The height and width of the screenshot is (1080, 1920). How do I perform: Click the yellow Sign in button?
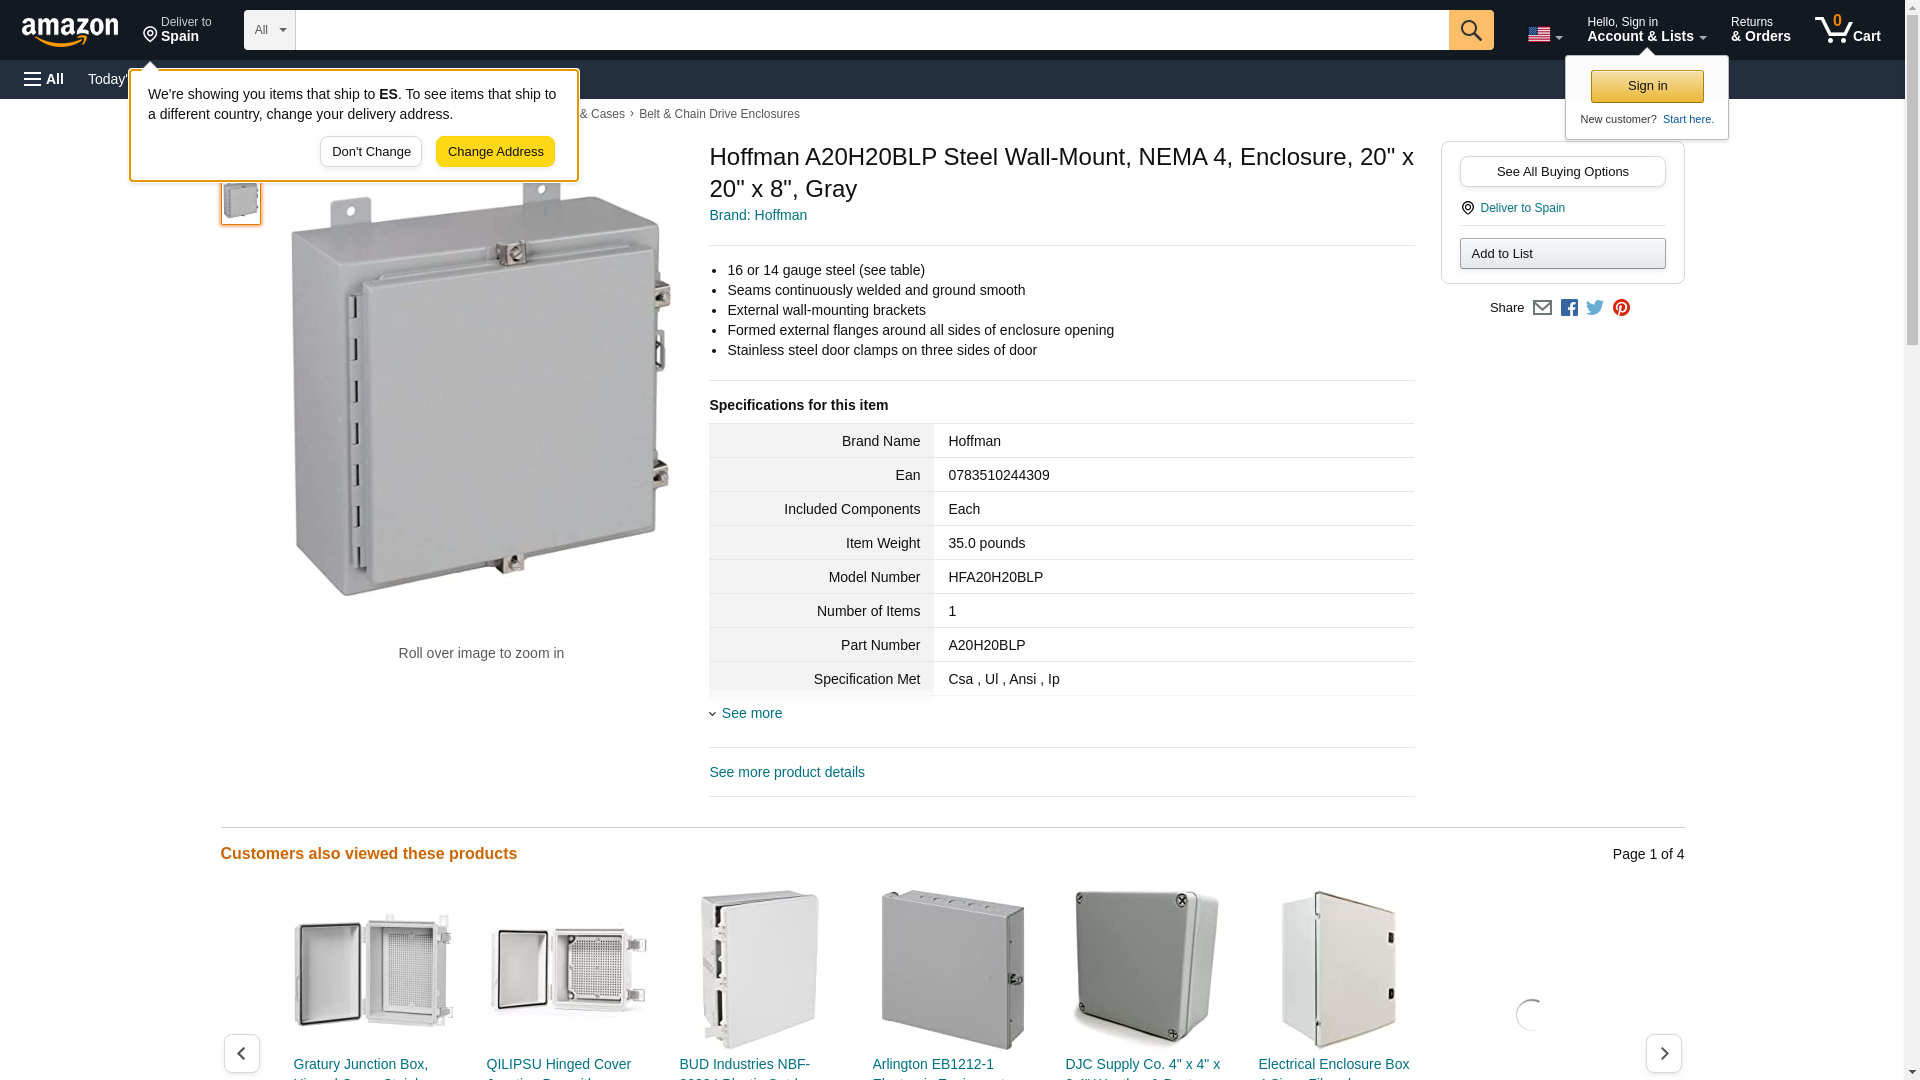click(x=1647, y=86)
